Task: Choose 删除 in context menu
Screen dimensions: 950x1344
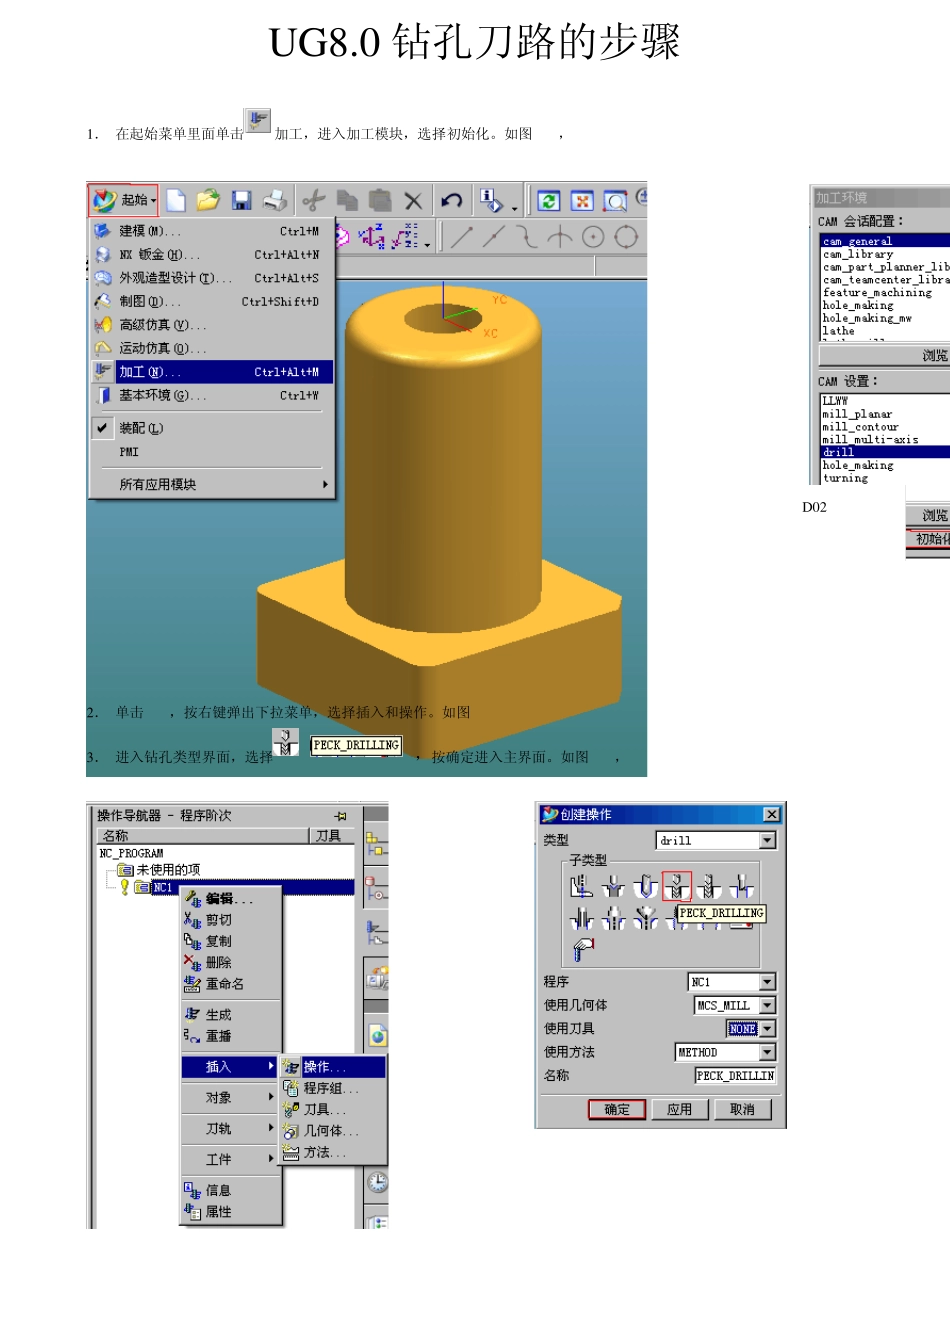Action: click(232, 962)
